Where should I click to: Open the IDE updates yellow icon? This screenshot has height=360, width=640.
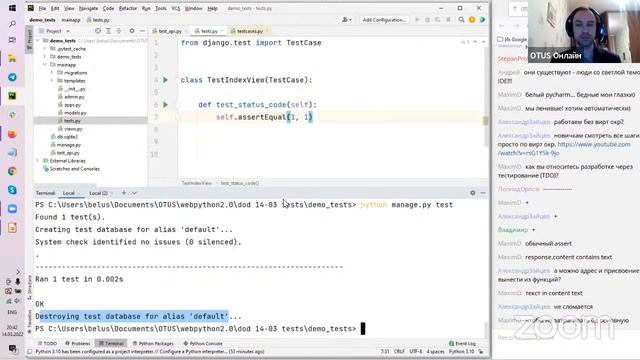472,20
